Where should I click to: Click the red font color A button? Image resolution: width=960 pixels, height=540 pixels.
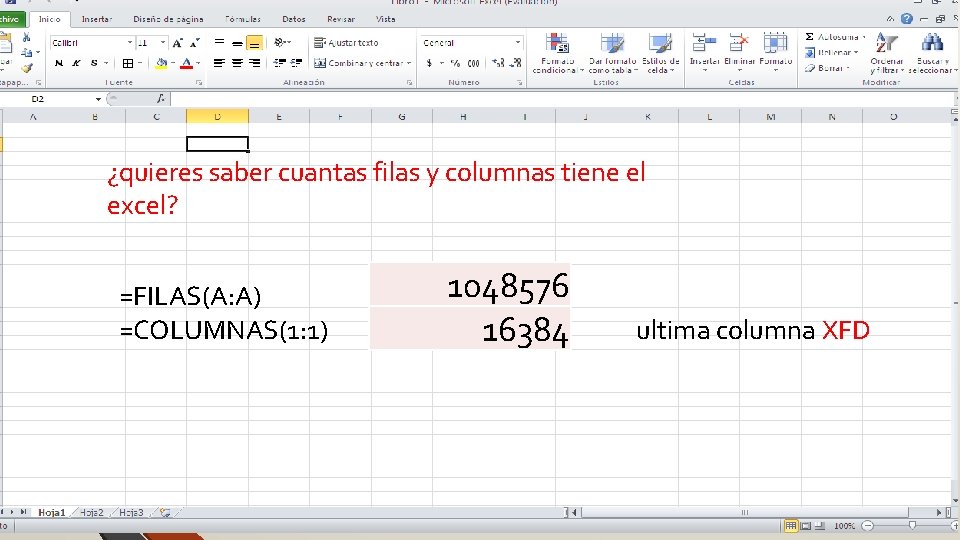(187, 63)
